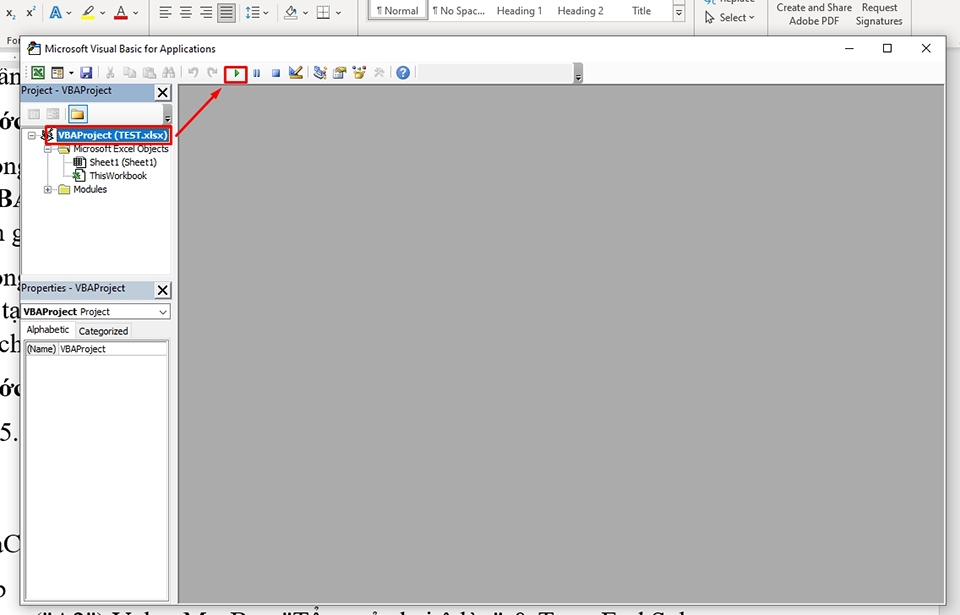
Task: Open the Borders dropdown arrow in Word
Action: (339, 12)
